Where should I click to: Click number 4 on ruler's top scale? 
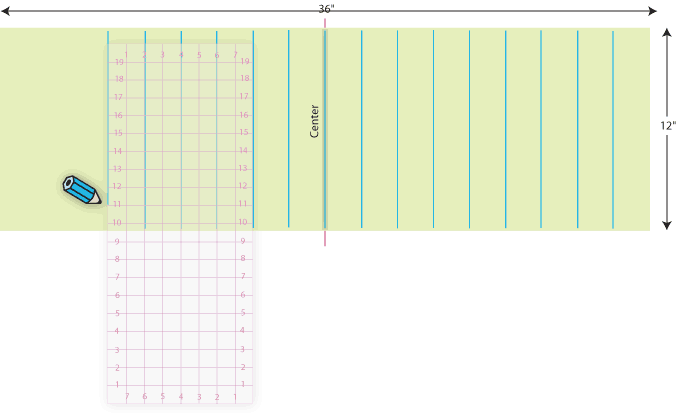[x=181, y=55]
